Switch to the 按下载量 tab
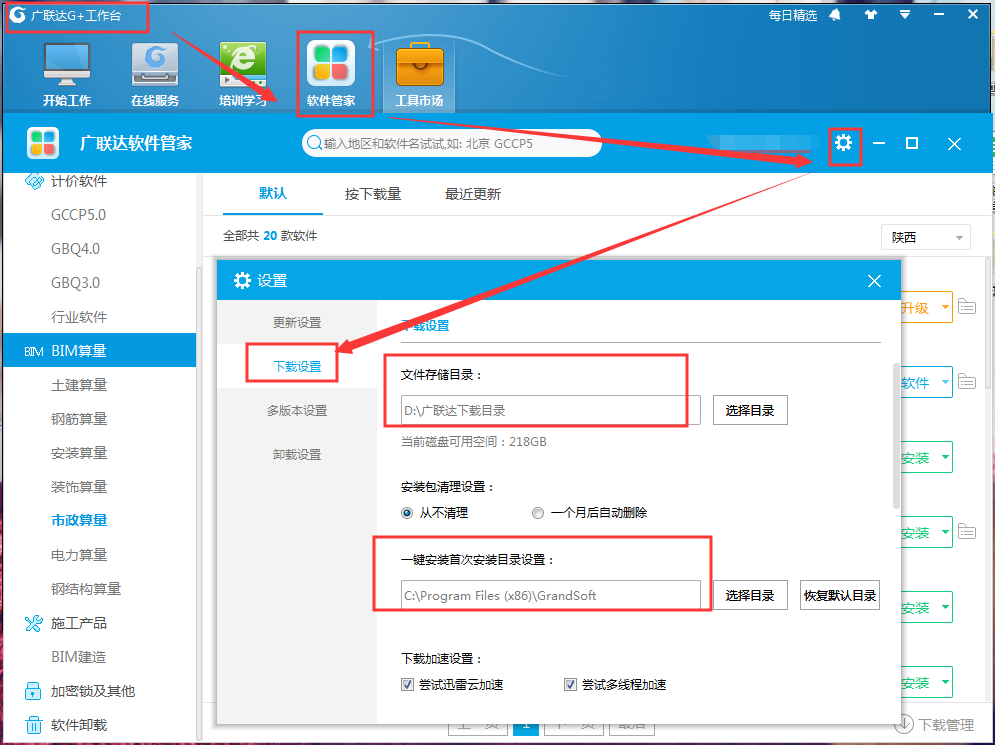The image size is (995, 745). pos(372,194)
